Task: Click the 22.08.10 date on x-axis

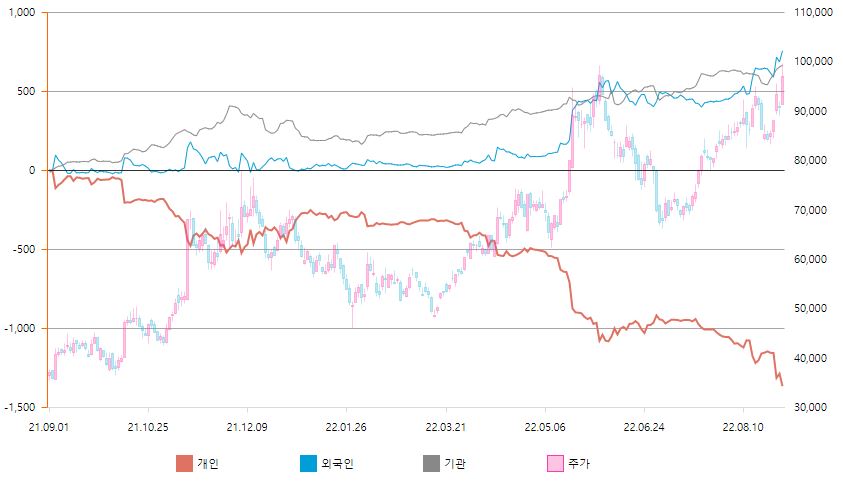Action: point(742,426)
